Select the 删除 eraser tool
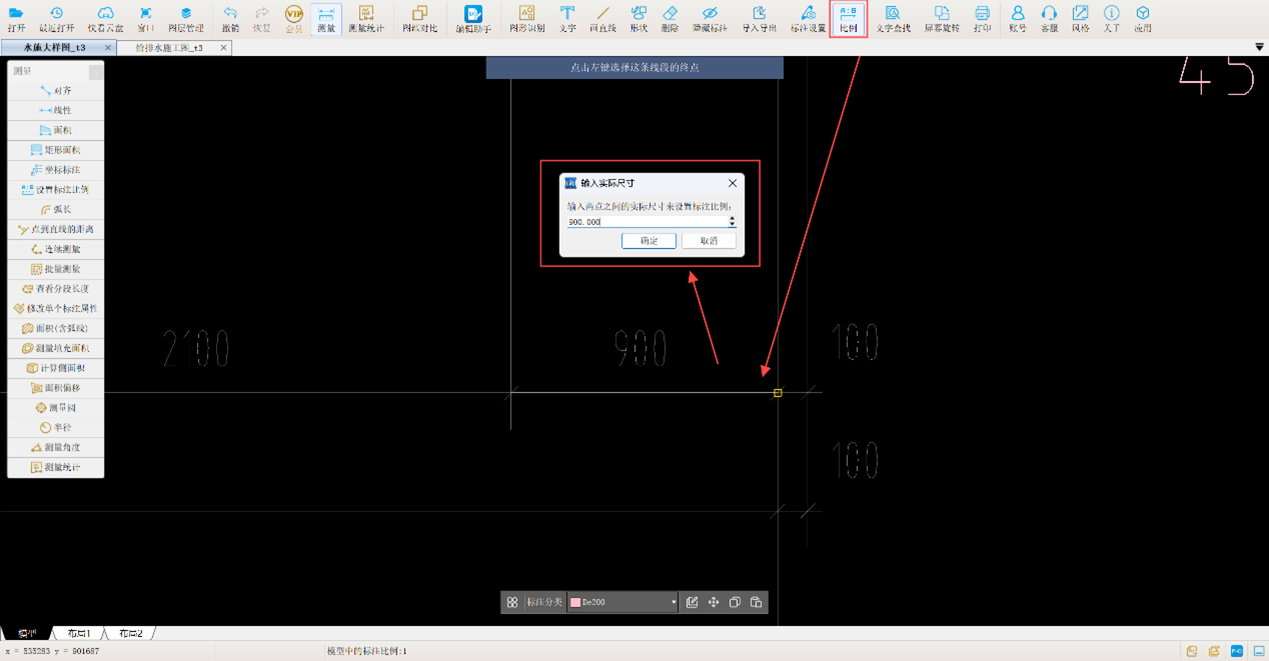 [669, 18]
